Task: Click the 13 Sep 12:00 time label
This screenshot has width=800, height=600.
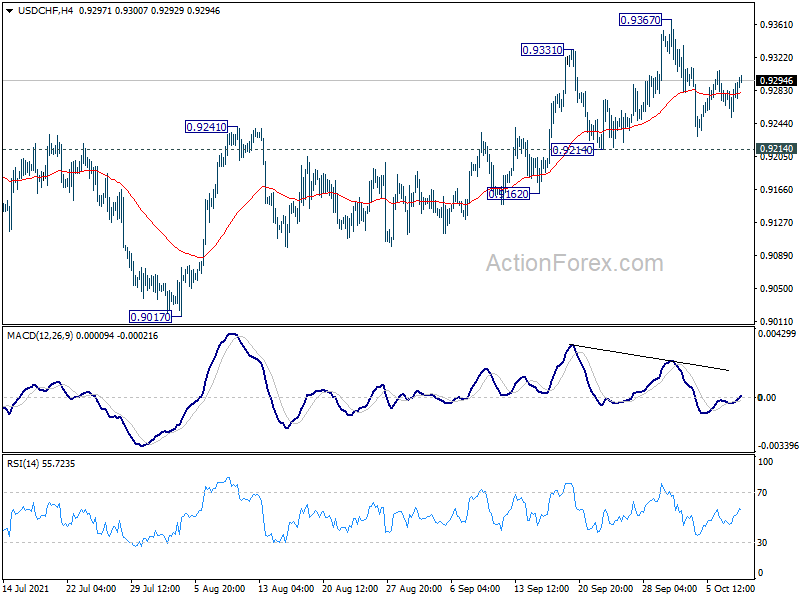Action: coord(541,589)
